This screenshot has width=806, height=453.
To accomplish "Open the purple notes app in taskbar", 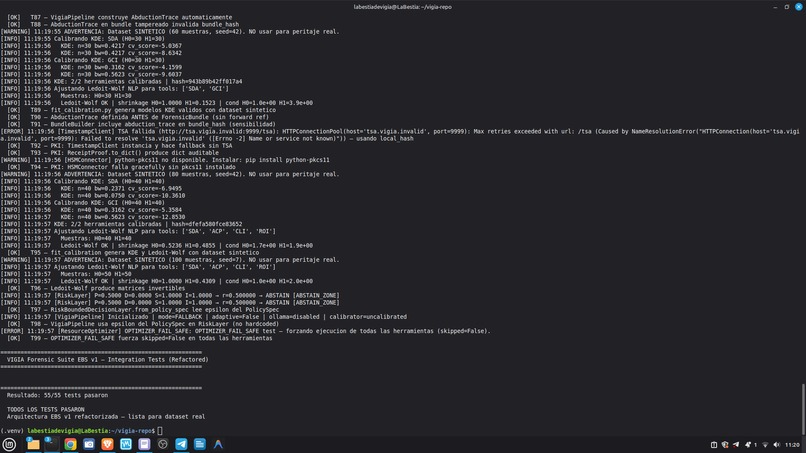I will pyautogui.click(x=144, y=444).
